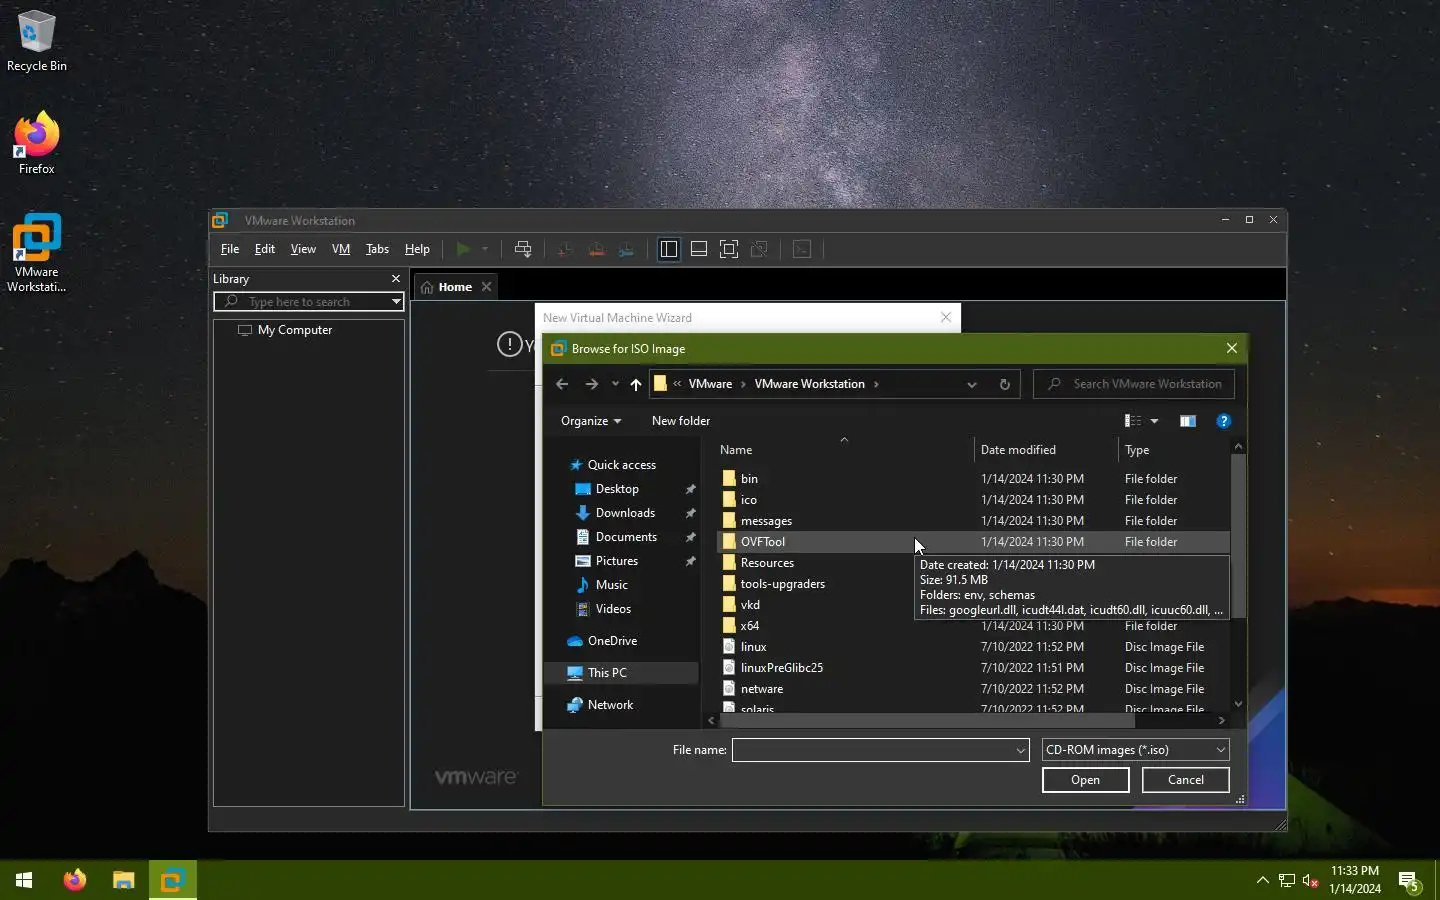Image resolution: width=1440 pixels, height=900 pixels.
Task: Select This PC in the navigation pane
Action: [x=621, y=673]
